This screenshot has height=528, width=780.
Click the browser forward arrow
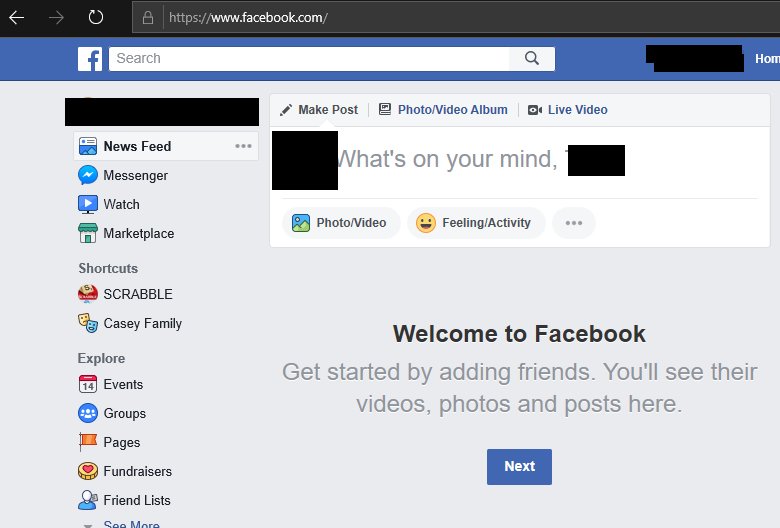[56, 18]
